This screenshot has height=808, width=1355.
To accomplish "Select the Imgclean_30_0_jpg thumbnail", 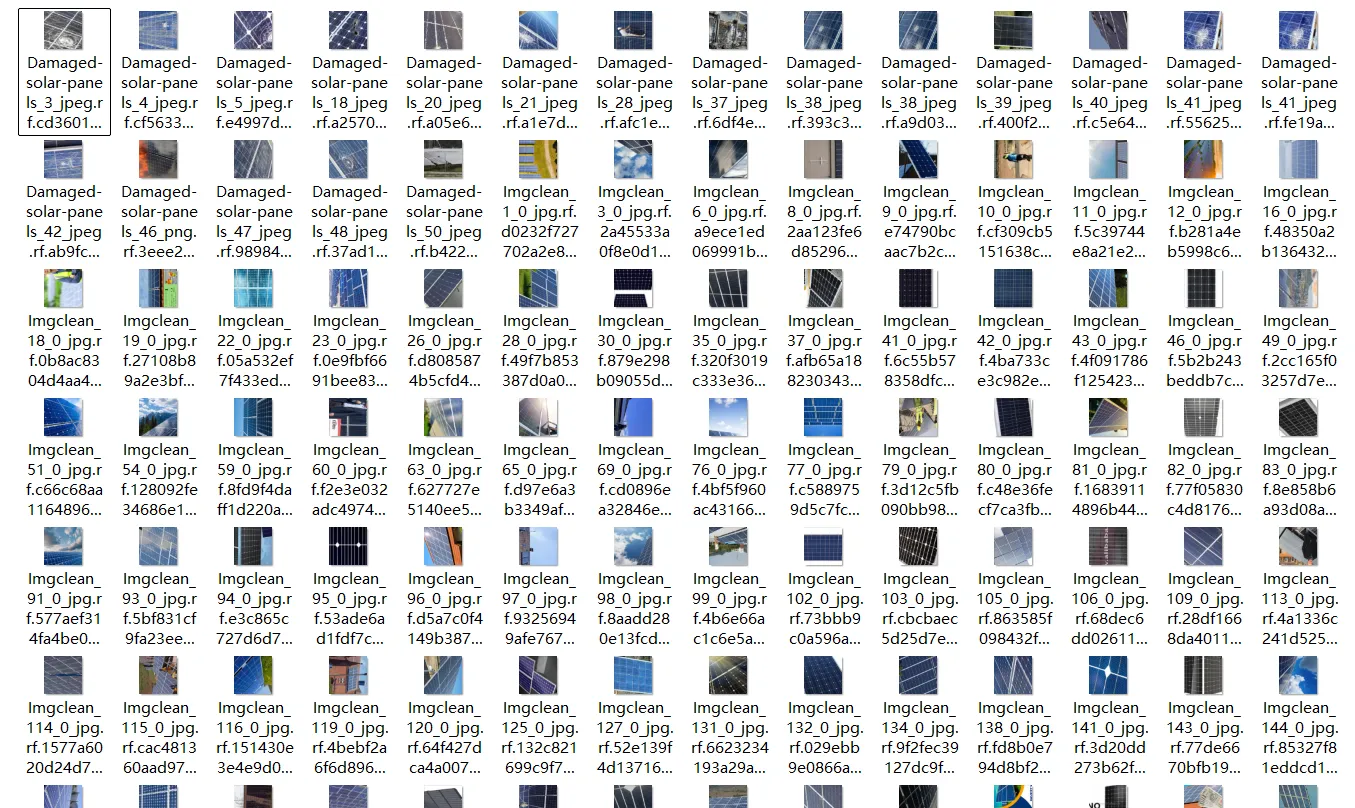I will 634,289.
